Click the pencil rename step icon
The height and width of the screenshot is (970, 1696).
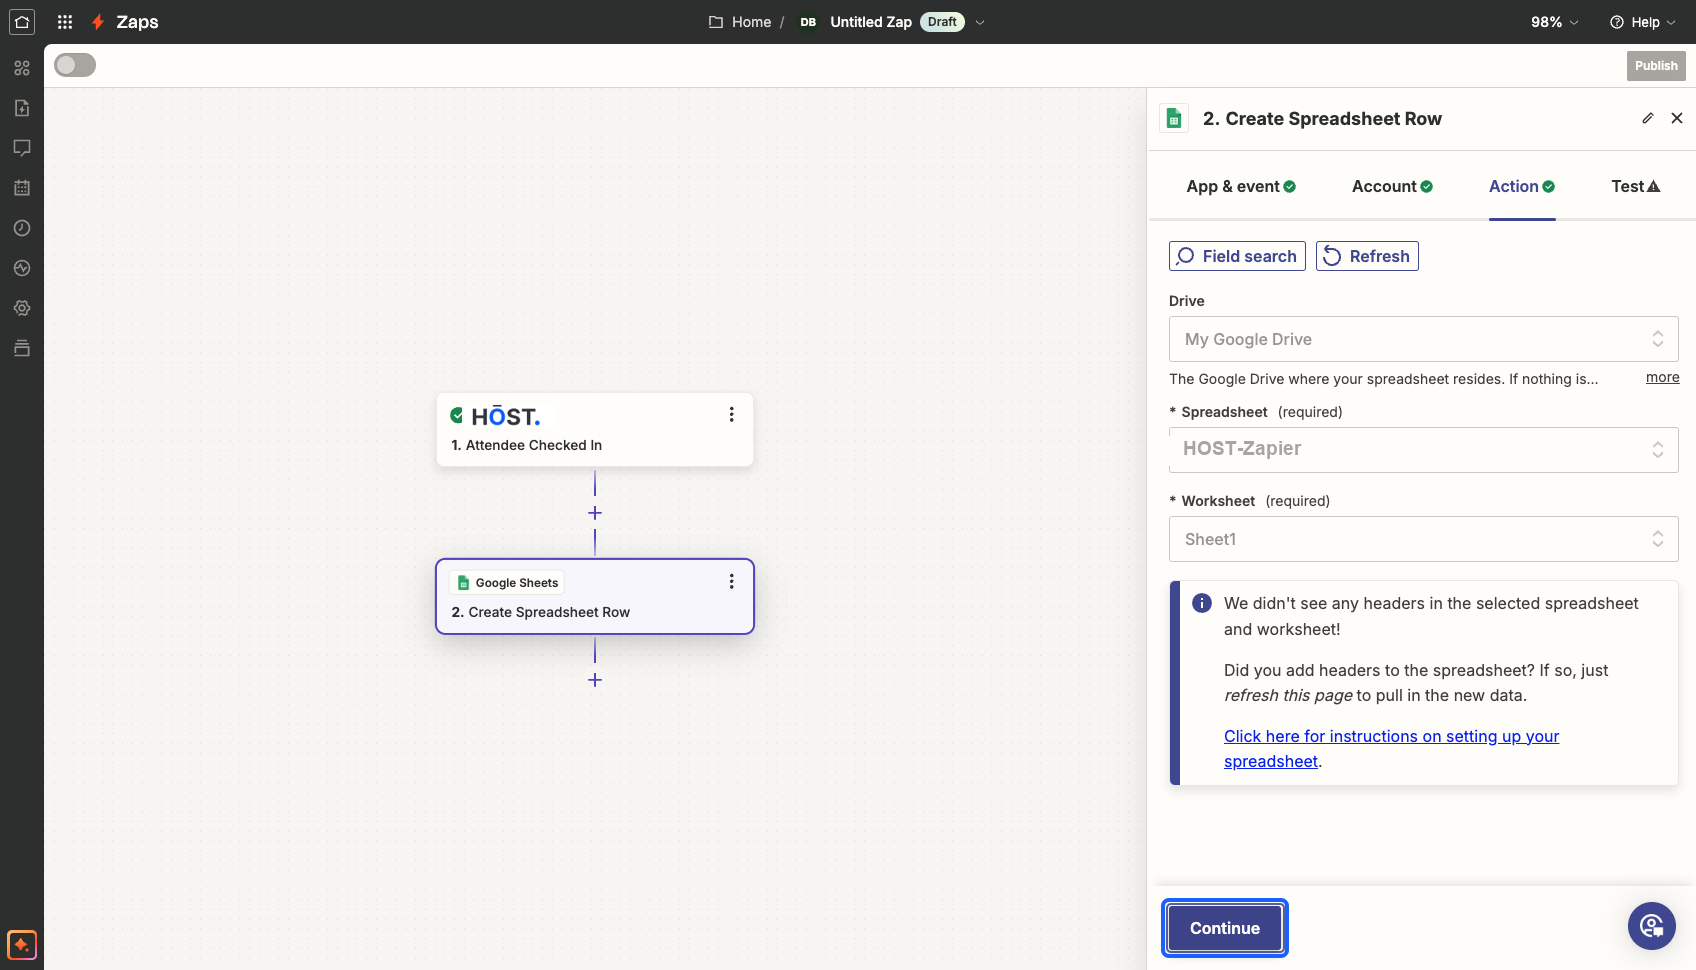(1648, 118)
